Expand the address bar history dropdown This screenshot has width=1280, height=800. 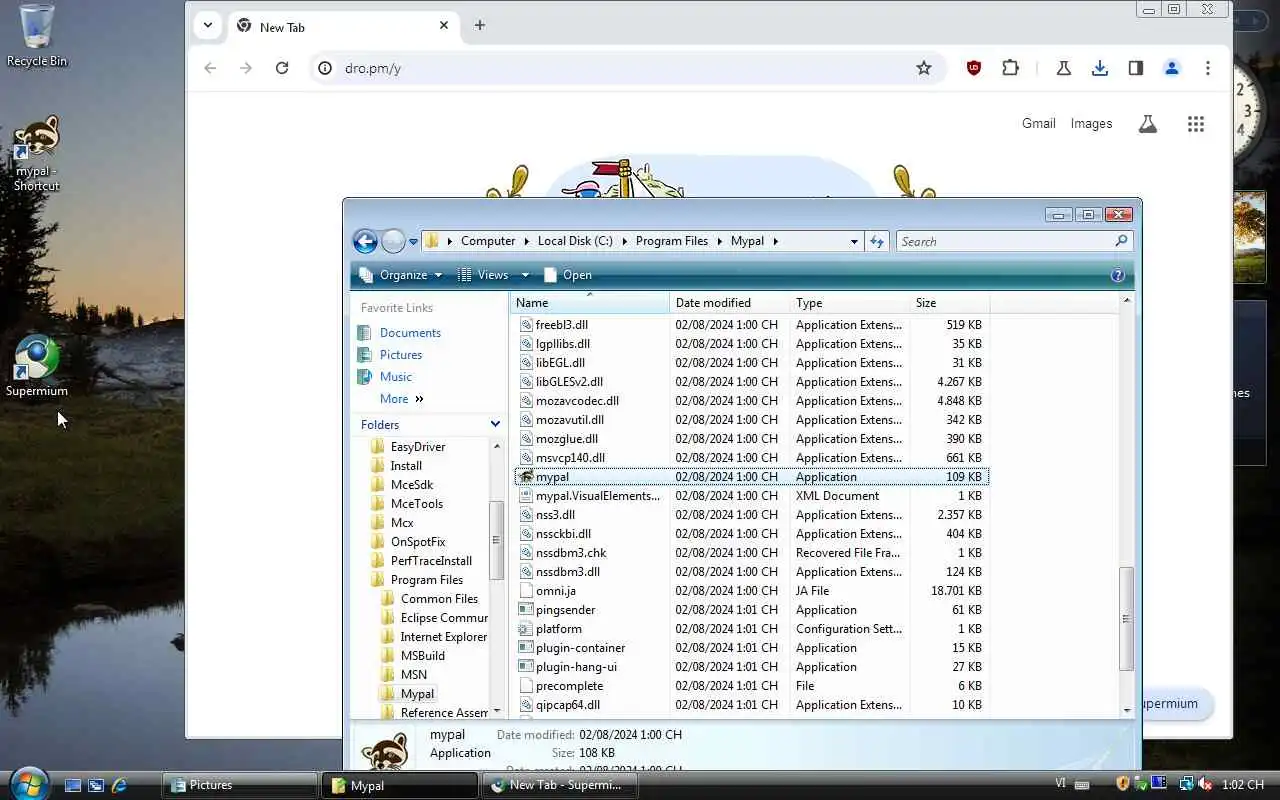(854, 241)
